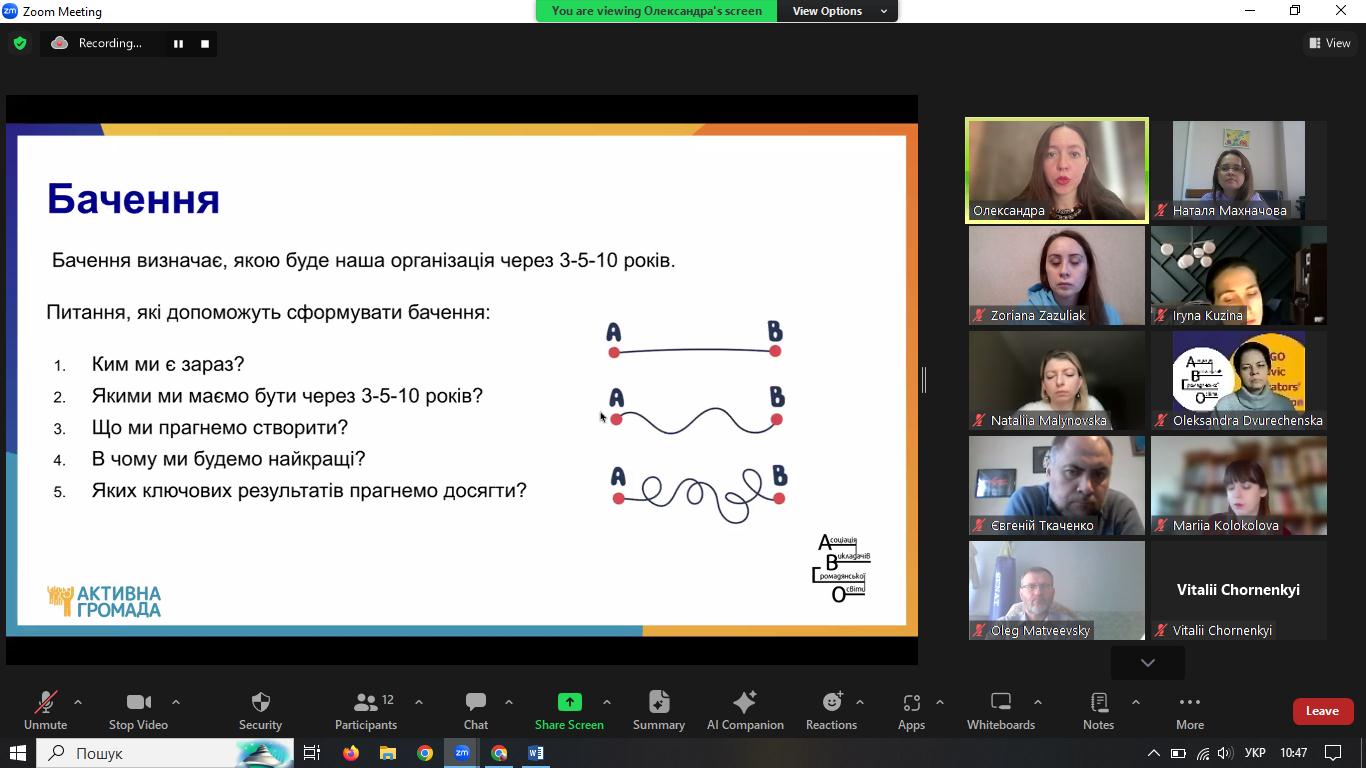Click the green Share Screen icon
This screenshot has width=1366, height=768.
point(569,702)
